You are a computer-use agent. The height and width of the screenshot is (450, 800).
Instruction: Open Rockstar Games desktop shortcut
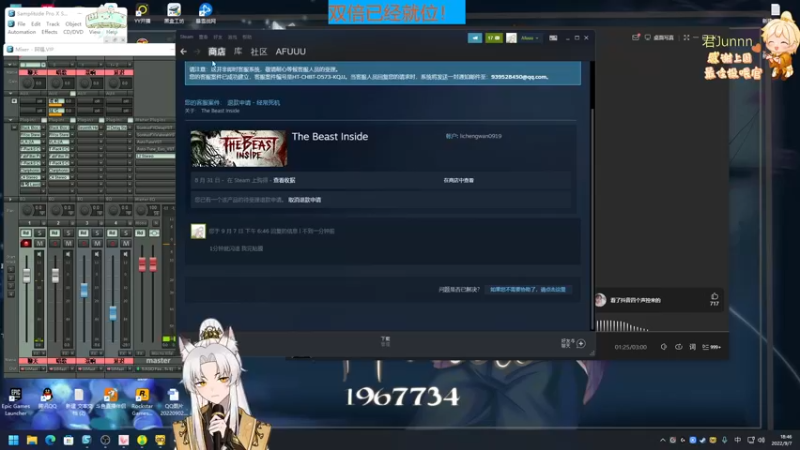pyautogui.click(x=142, y=402)
